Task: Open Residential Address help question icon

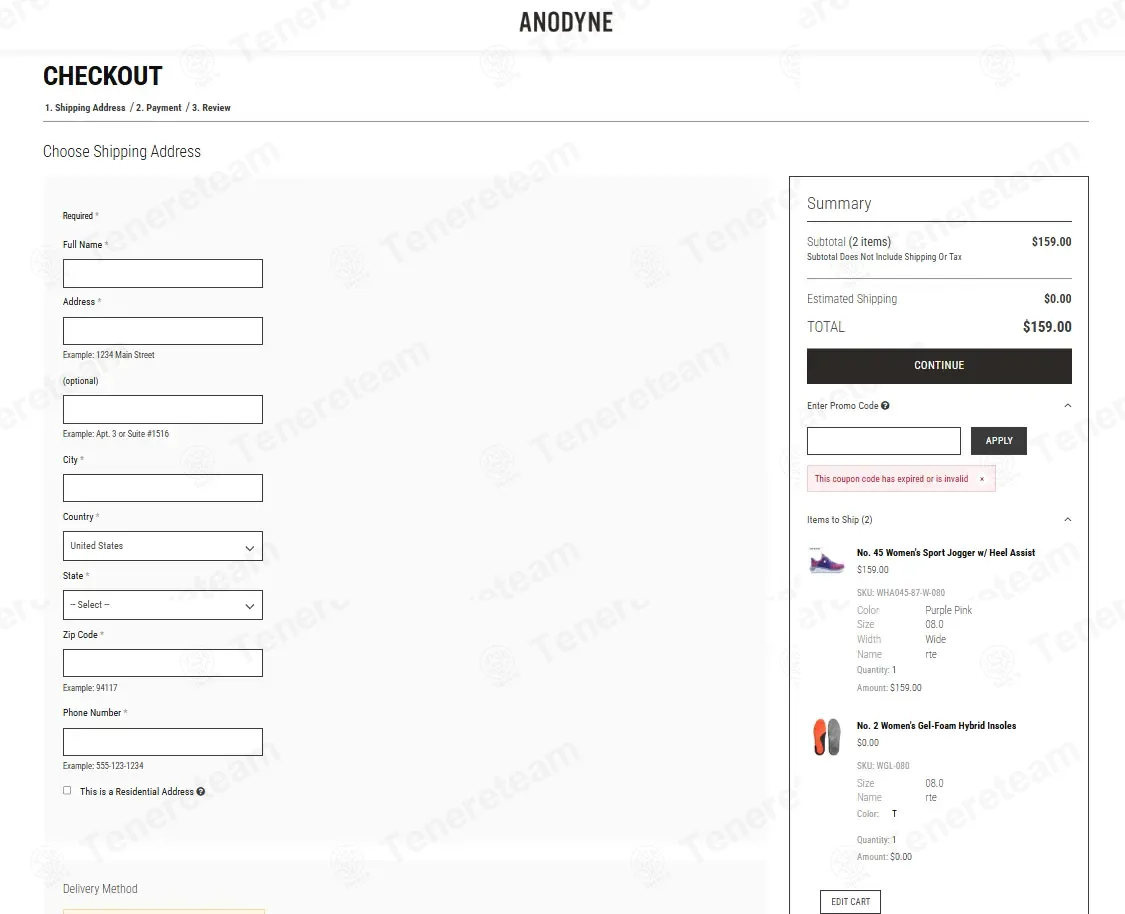Action: pyautogui.click(x=201, y=791)
